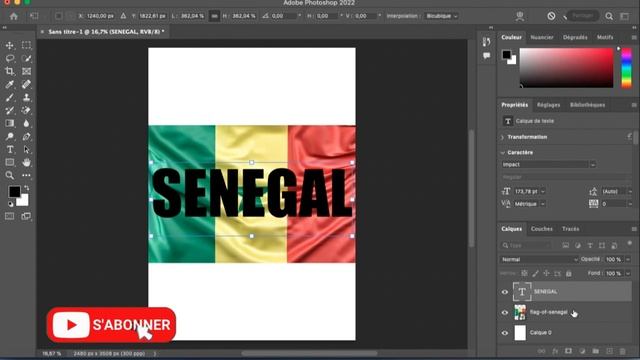Open the font size dropdown
This screenshot has height=360, width=640.
[543, 191]
